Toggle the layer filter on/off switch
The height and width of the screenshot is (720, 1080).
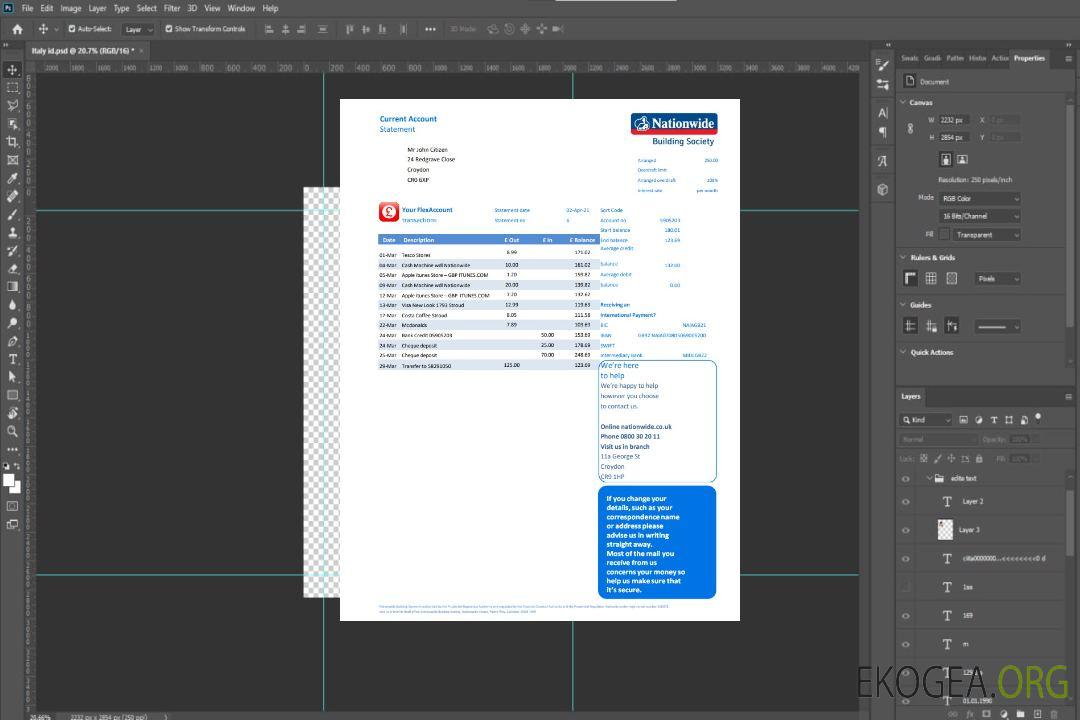pos(1038,418)
